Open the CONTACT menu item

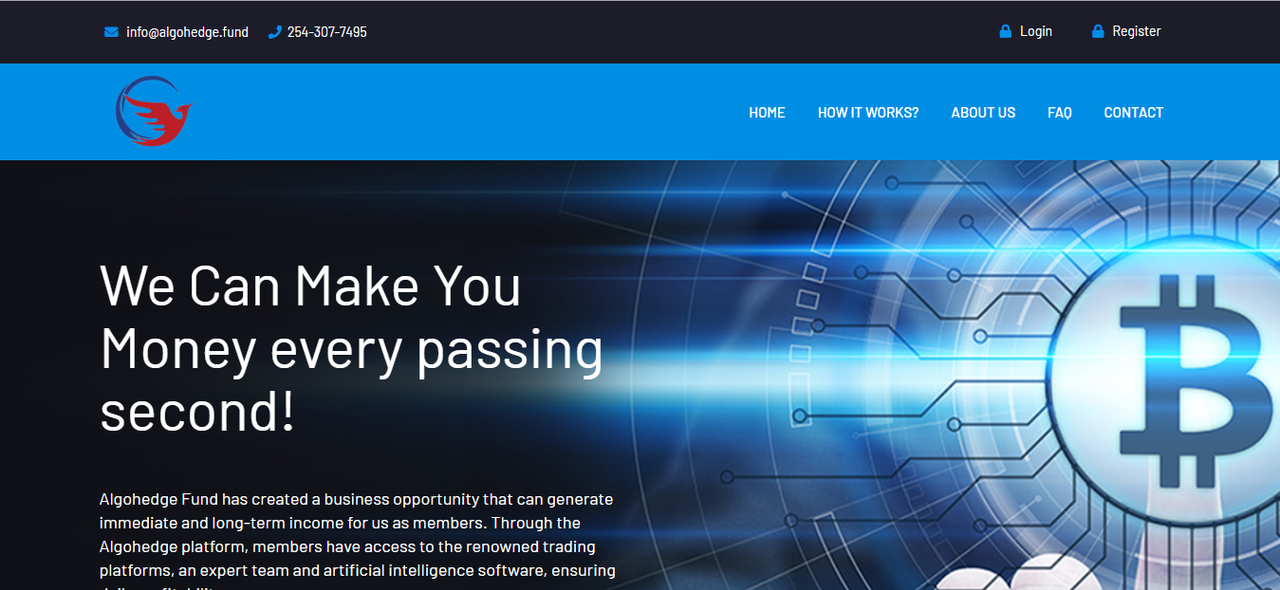(1134, 112)
